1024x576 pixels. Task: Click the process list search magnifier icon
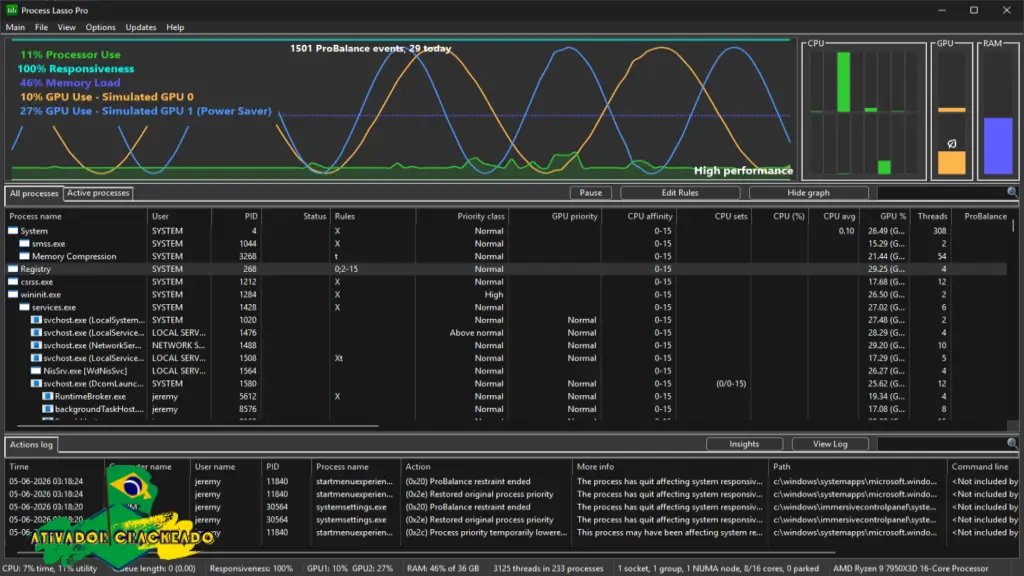click(x=1012, y=193)
